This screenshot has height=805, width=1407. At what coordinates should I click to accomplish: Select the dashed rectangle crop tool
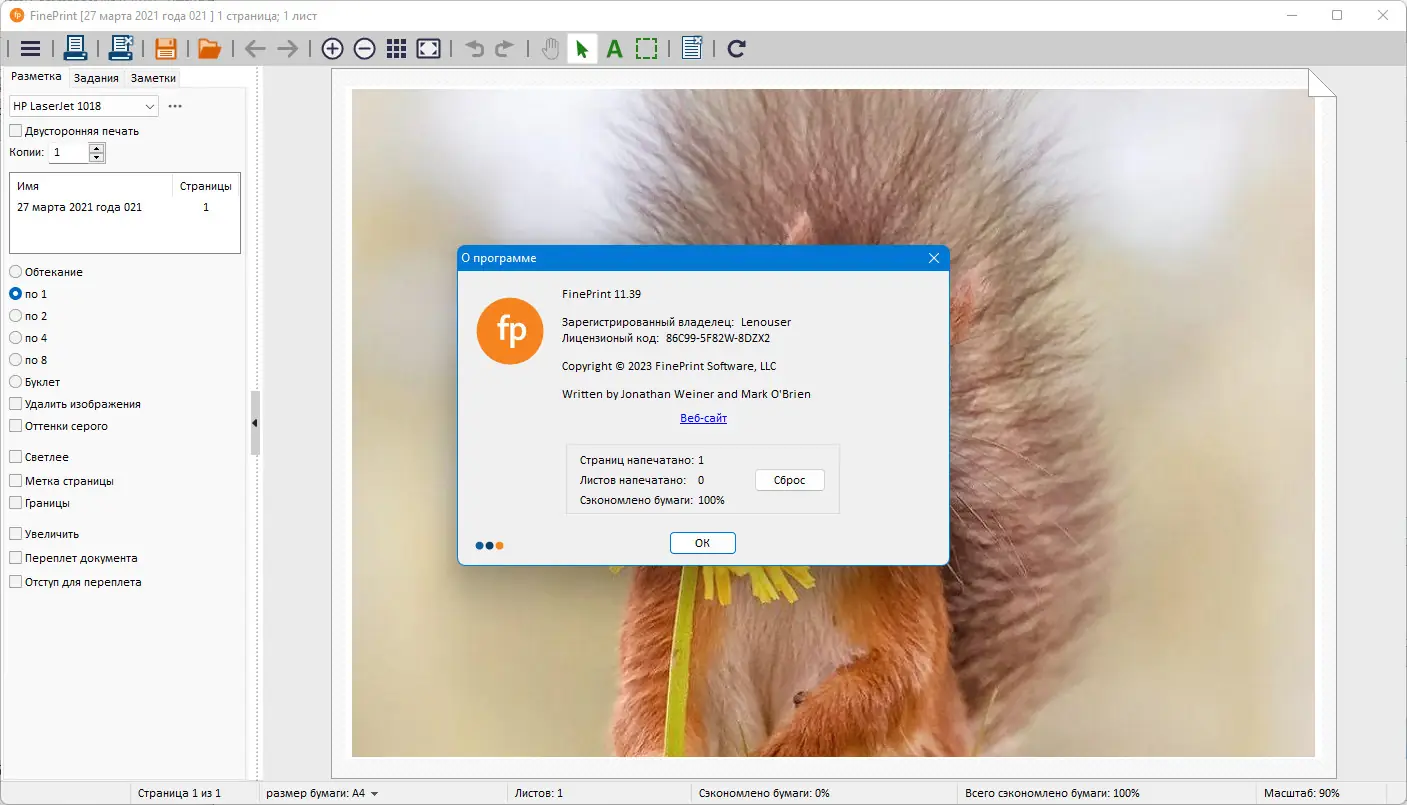[x=647, y=48]
